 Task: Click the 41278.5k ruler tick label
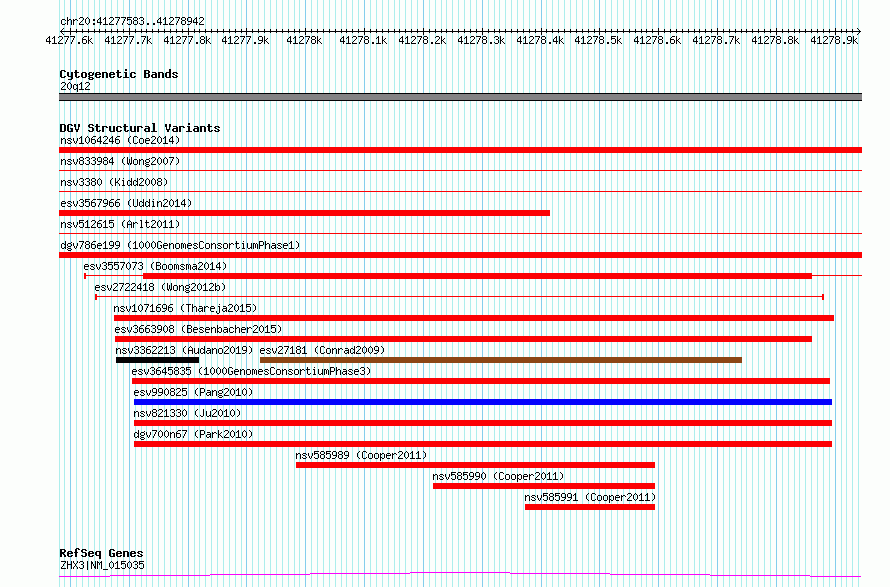tap(598, 40)
